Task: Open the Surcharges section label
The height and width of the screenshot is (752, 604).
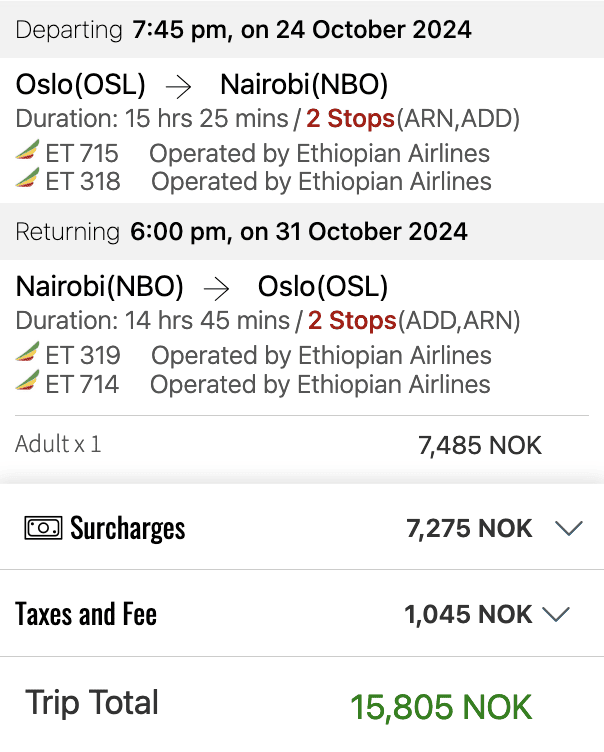Action: coord(127,528)
